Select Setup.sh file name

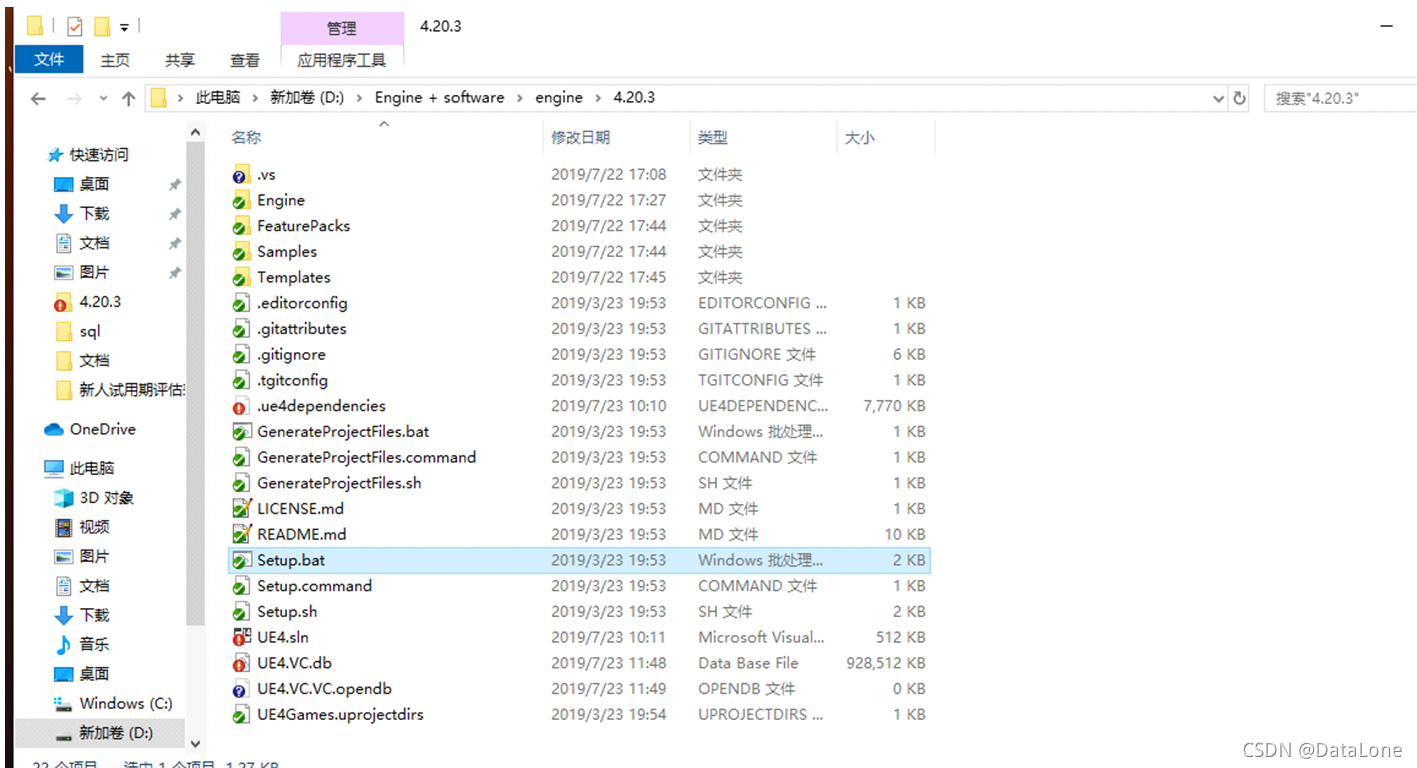tap(287, 612)
